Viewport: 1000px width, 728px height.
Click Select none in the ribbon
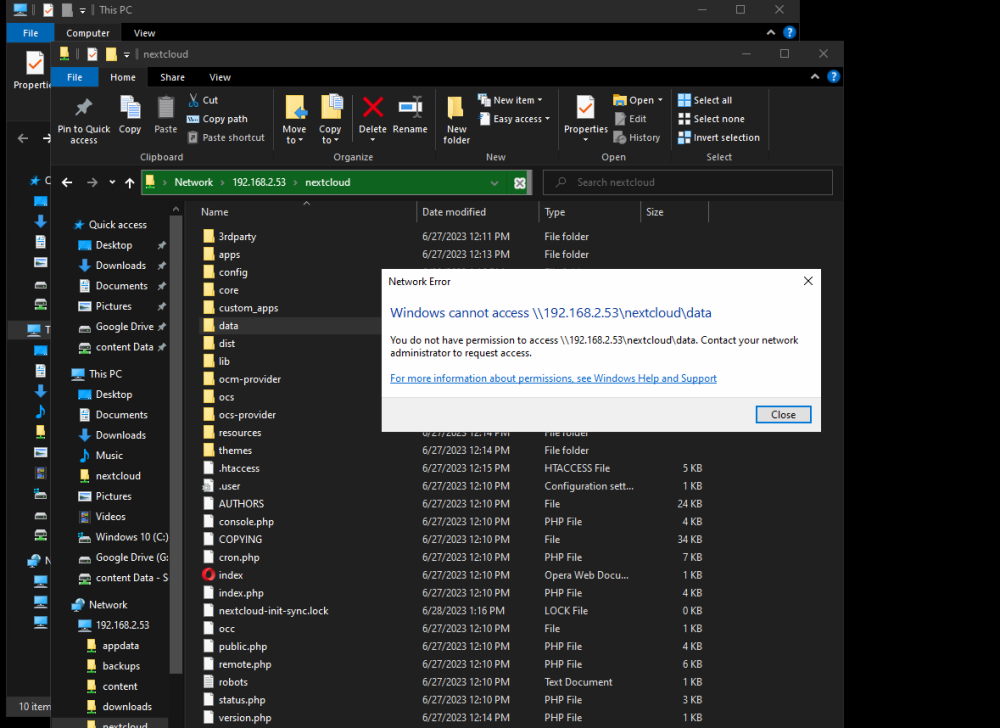711,119
